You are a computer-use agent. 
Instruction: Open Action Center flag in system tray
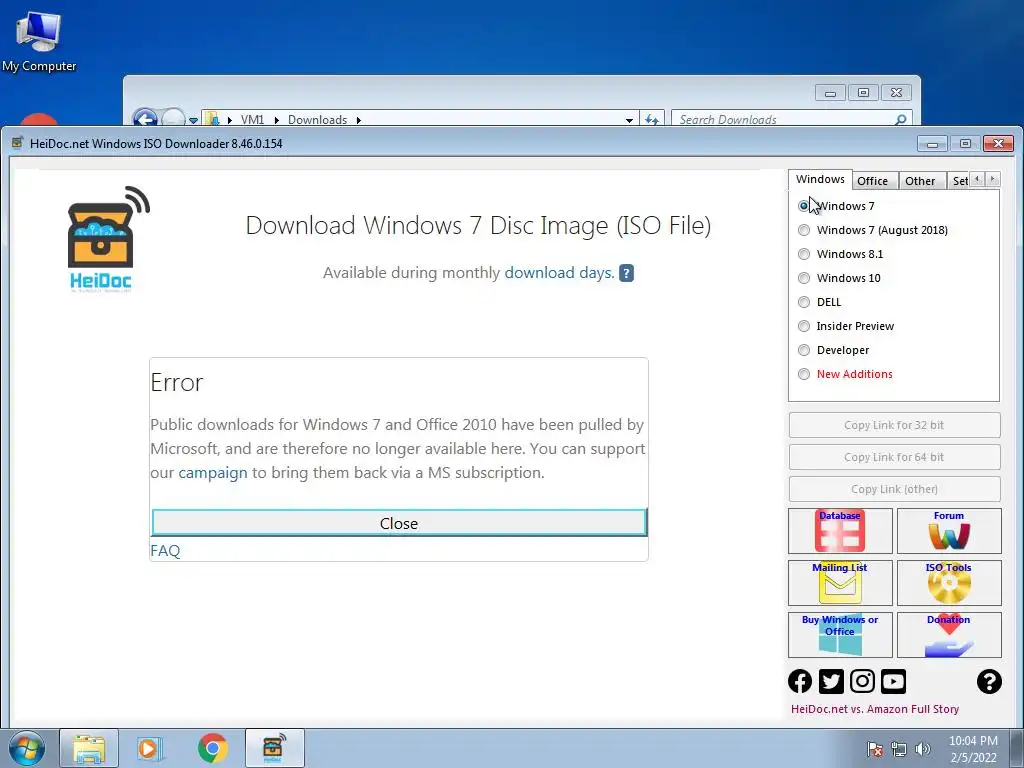pos(875,749)
